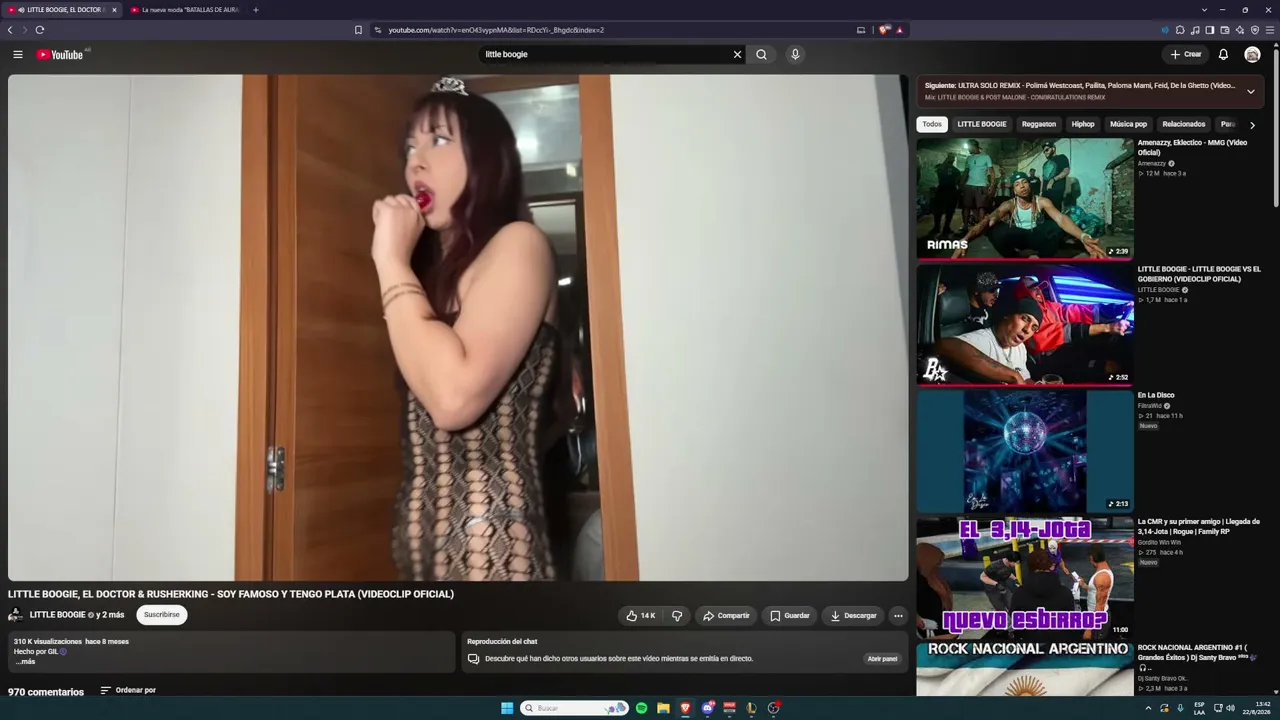The width and height of the screenshot is (1280, 720).
Task: Share the video with Compartir
Action: pyautogui.click(x=726, y=616)
